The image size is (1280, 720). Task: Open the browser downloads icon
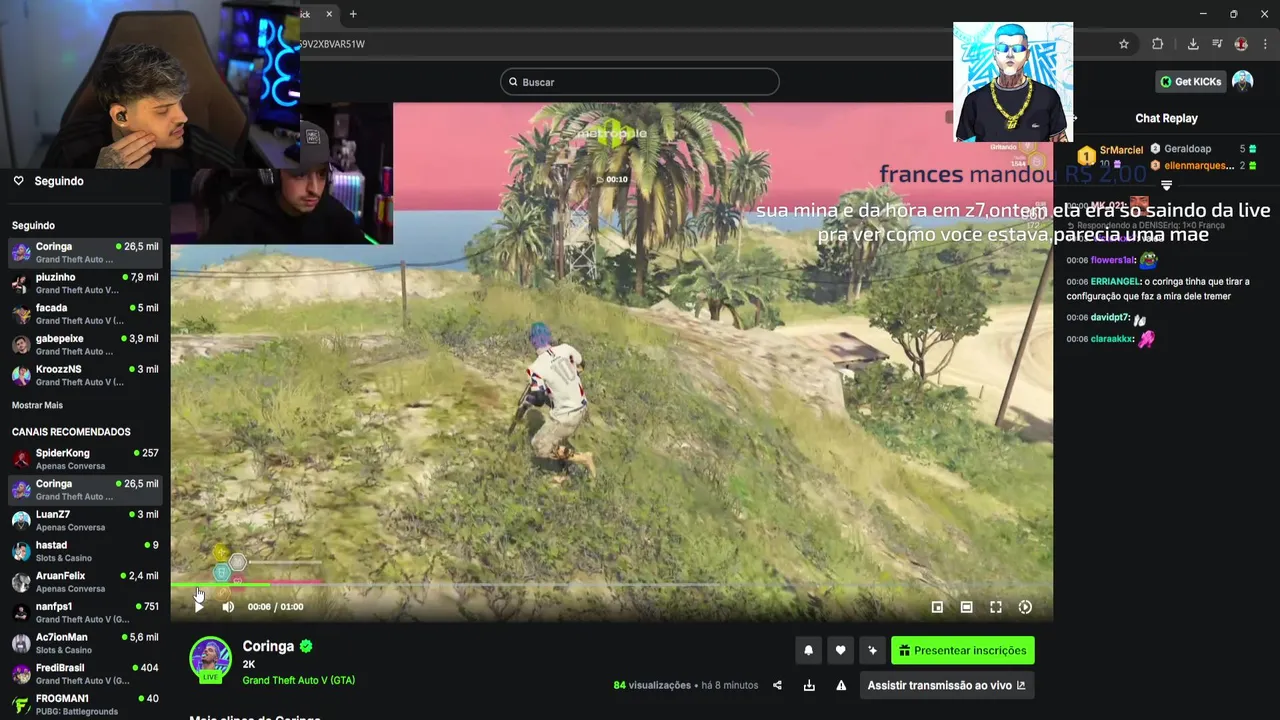[x=1193, y=44]
